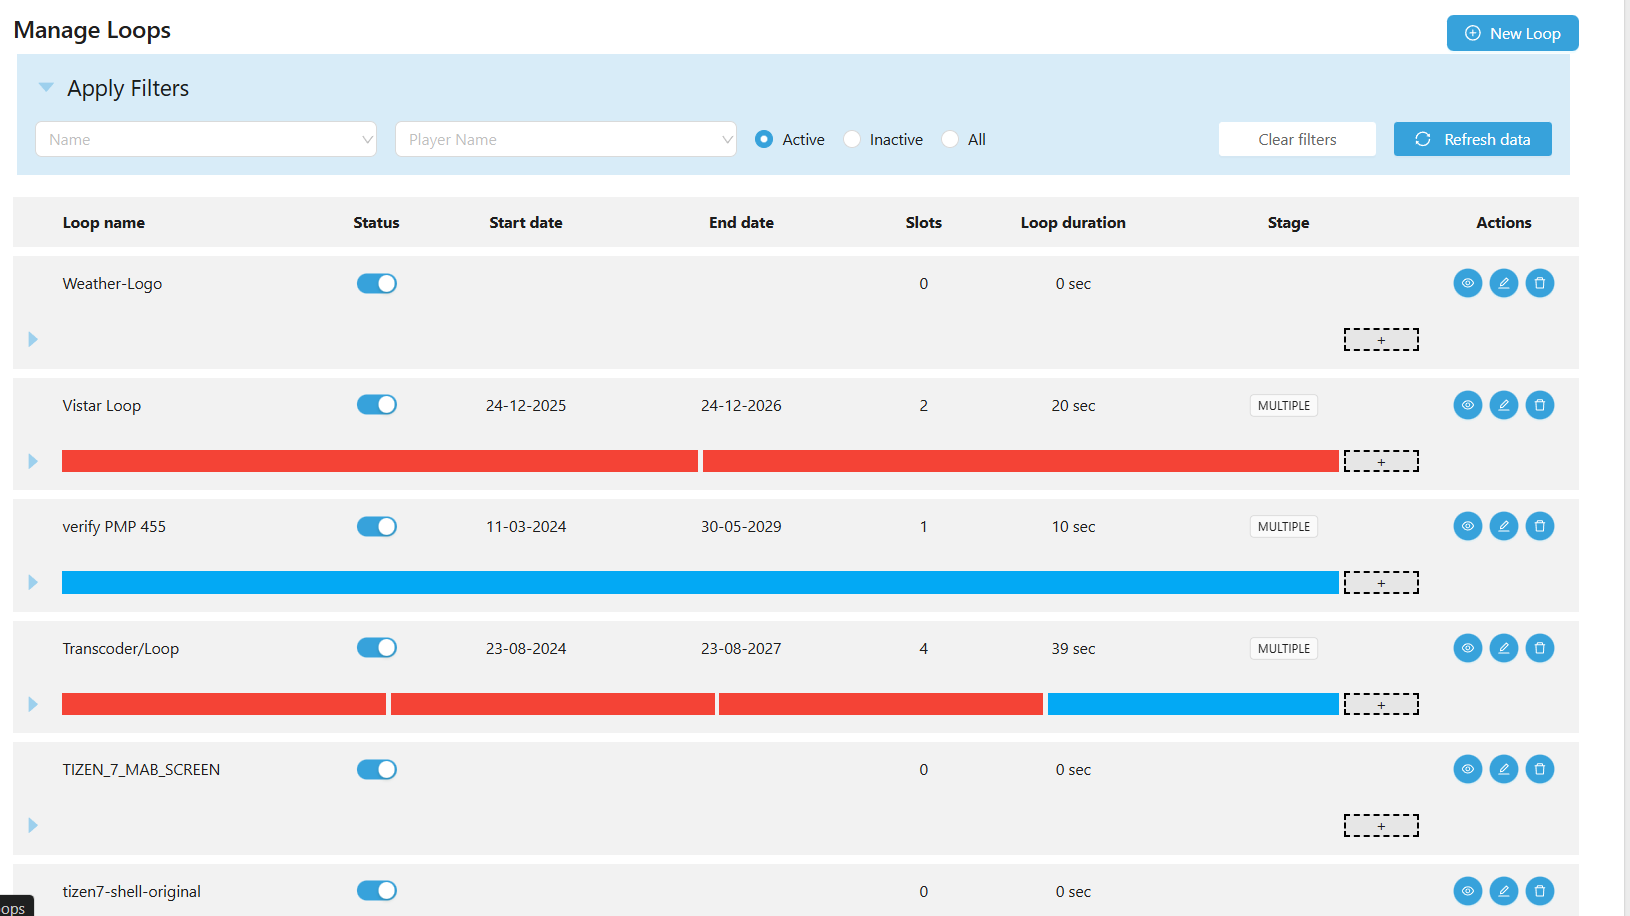Viewport: 1630px width, 916px height.
Task: Create a New Loop
Action: (x=1512, y=33)
